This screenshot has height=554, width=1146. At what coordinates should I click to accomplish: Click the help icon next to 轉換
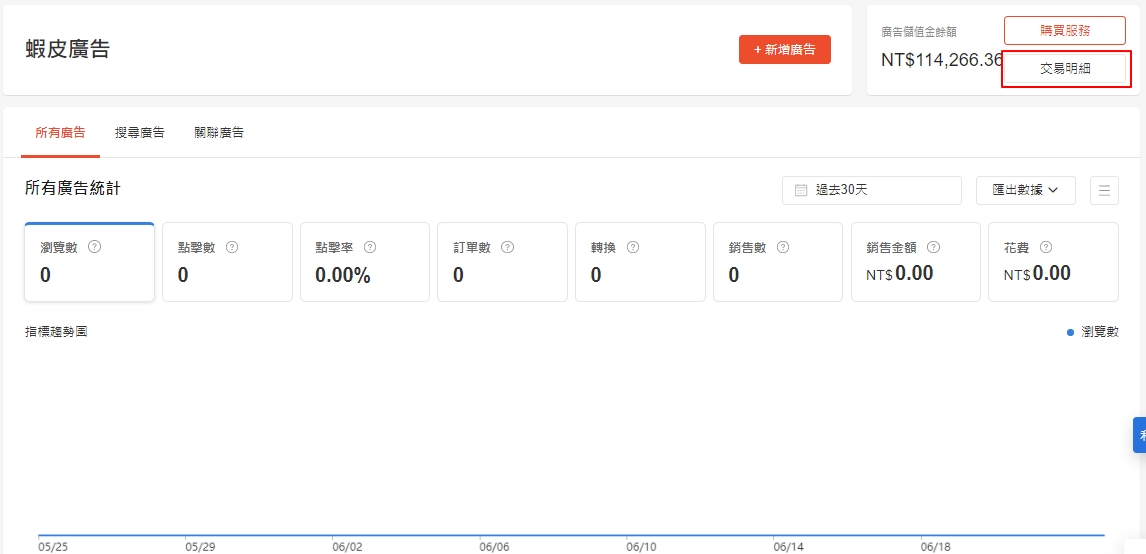click(633, 247)
